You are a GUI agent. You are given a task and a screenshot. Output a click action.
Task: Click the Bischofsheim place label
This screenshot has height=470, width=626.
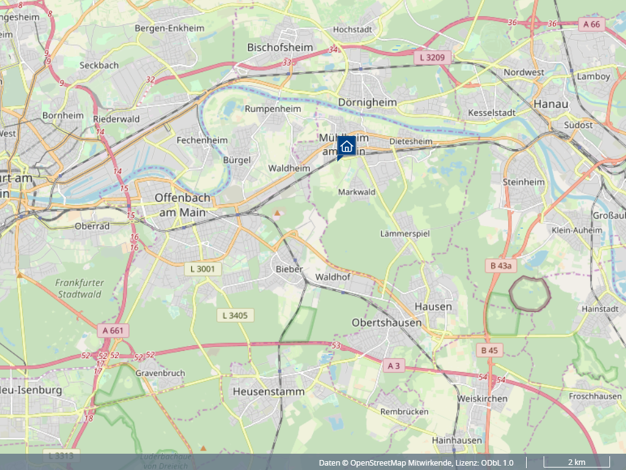click(x=280, y=47)
